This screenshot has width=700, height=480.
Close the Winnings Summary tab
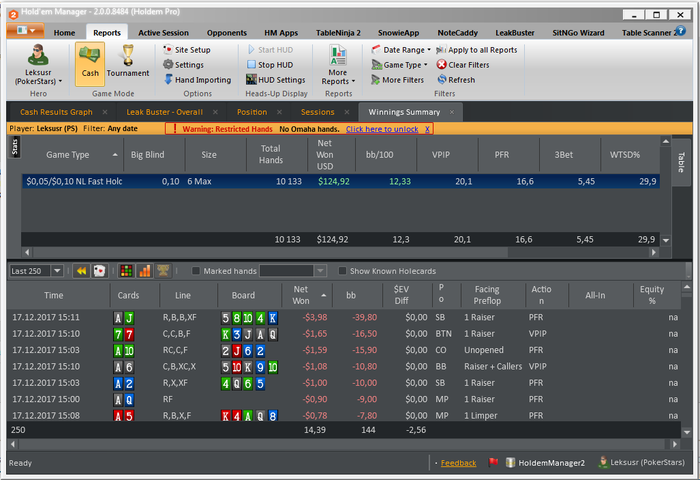click(452, 112)
